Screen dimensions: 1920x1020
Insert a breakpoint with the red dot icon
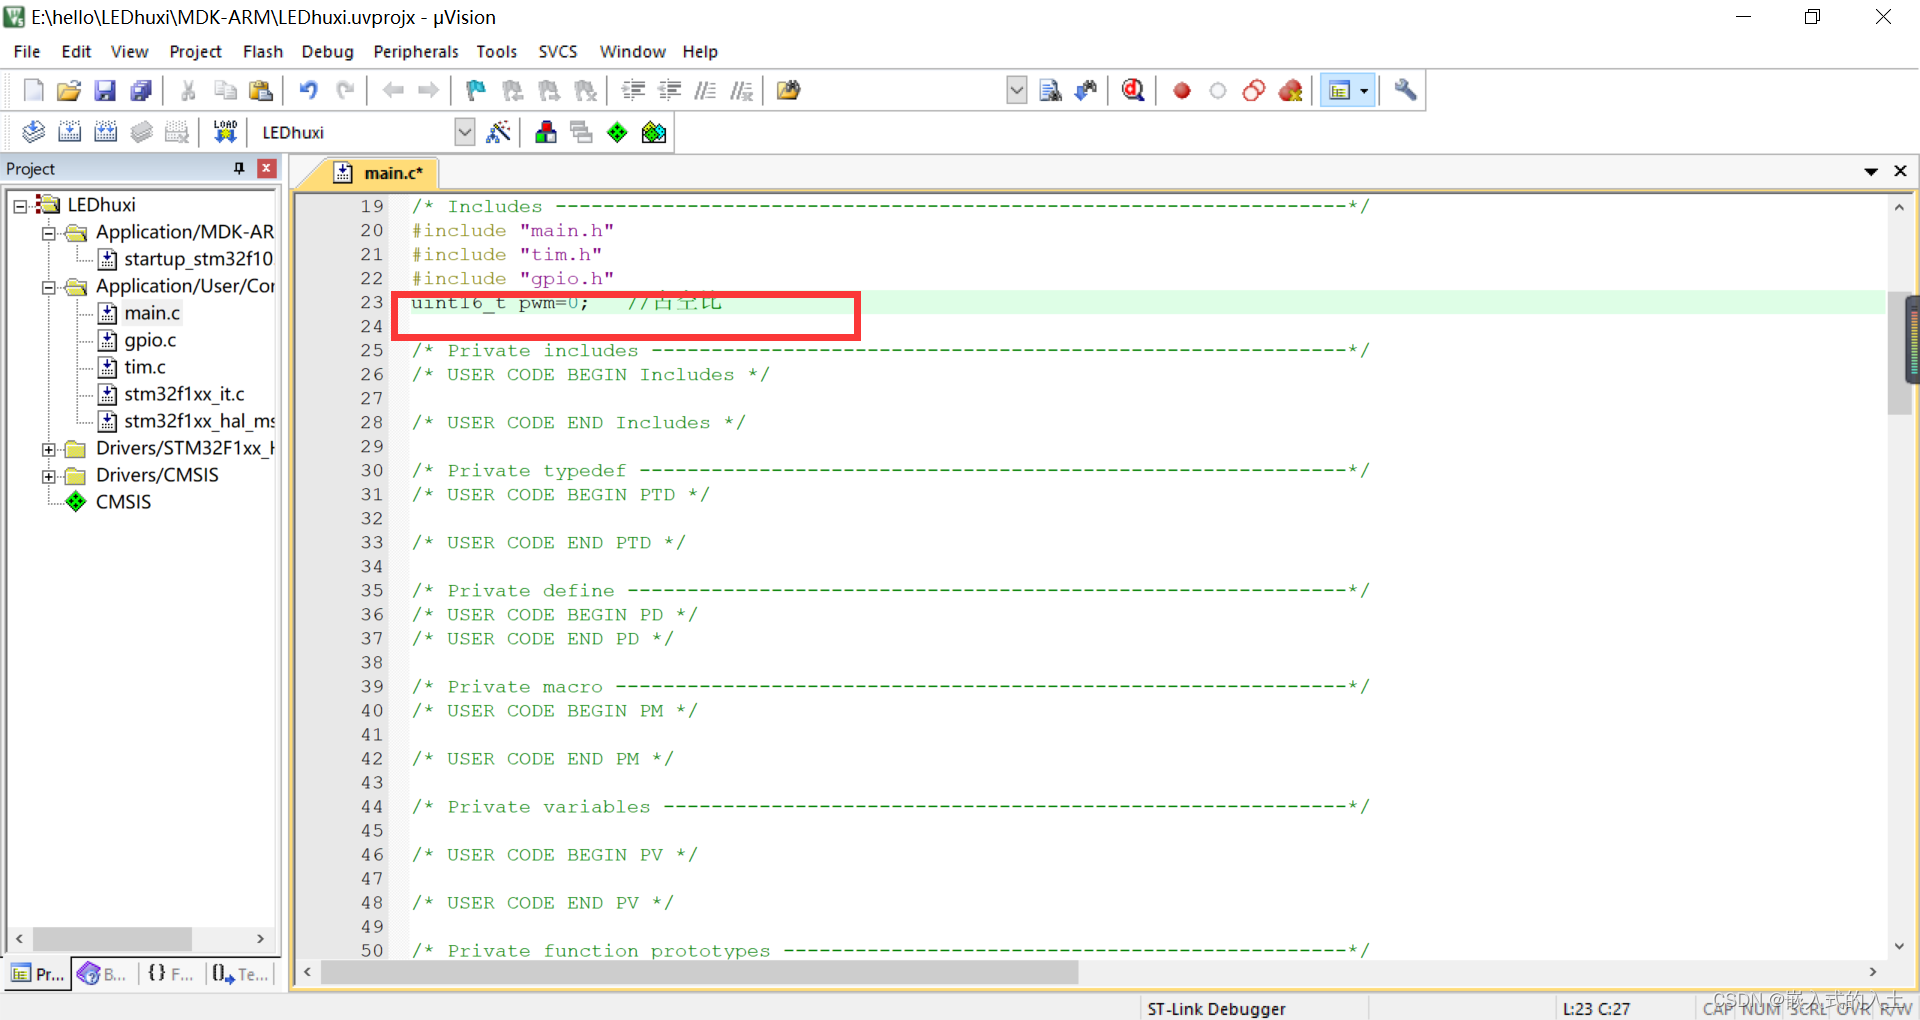tap(1181, 91)
